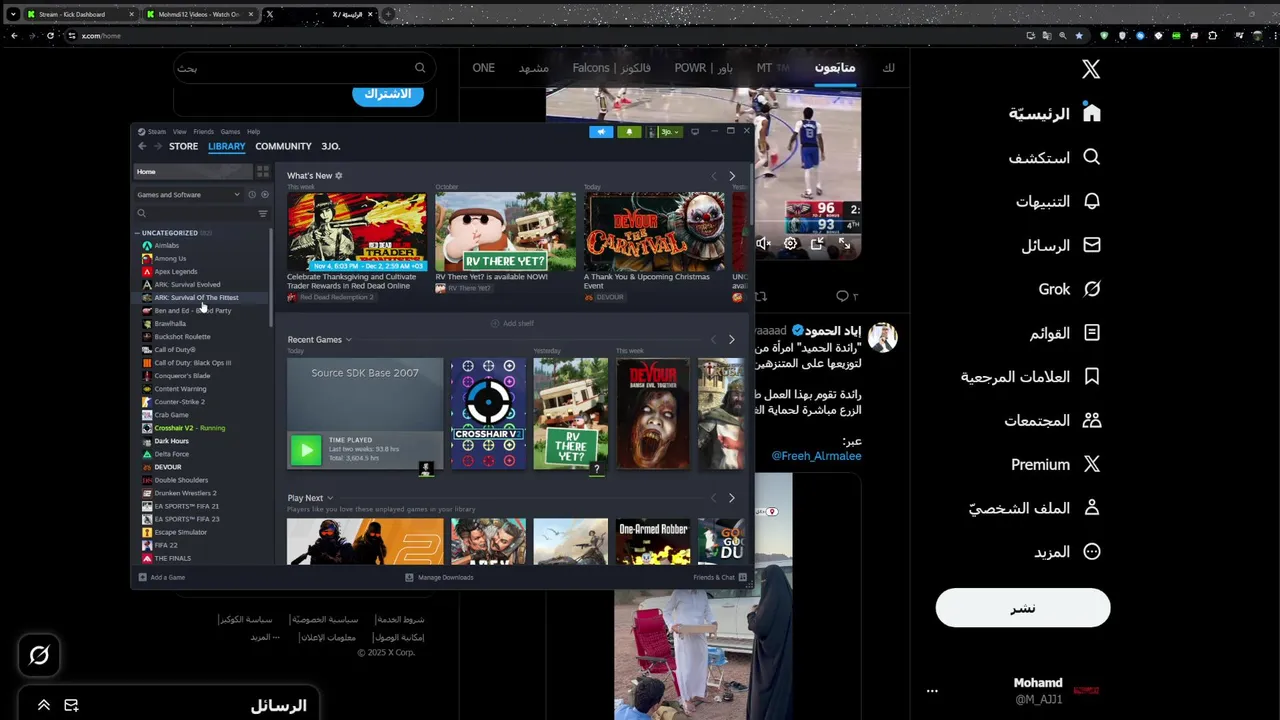This screenshot has width=1280, height=720.
Task: Toggle Steam Big Picture mode icon
Action: pyautogui.click(x=695, y=132)
